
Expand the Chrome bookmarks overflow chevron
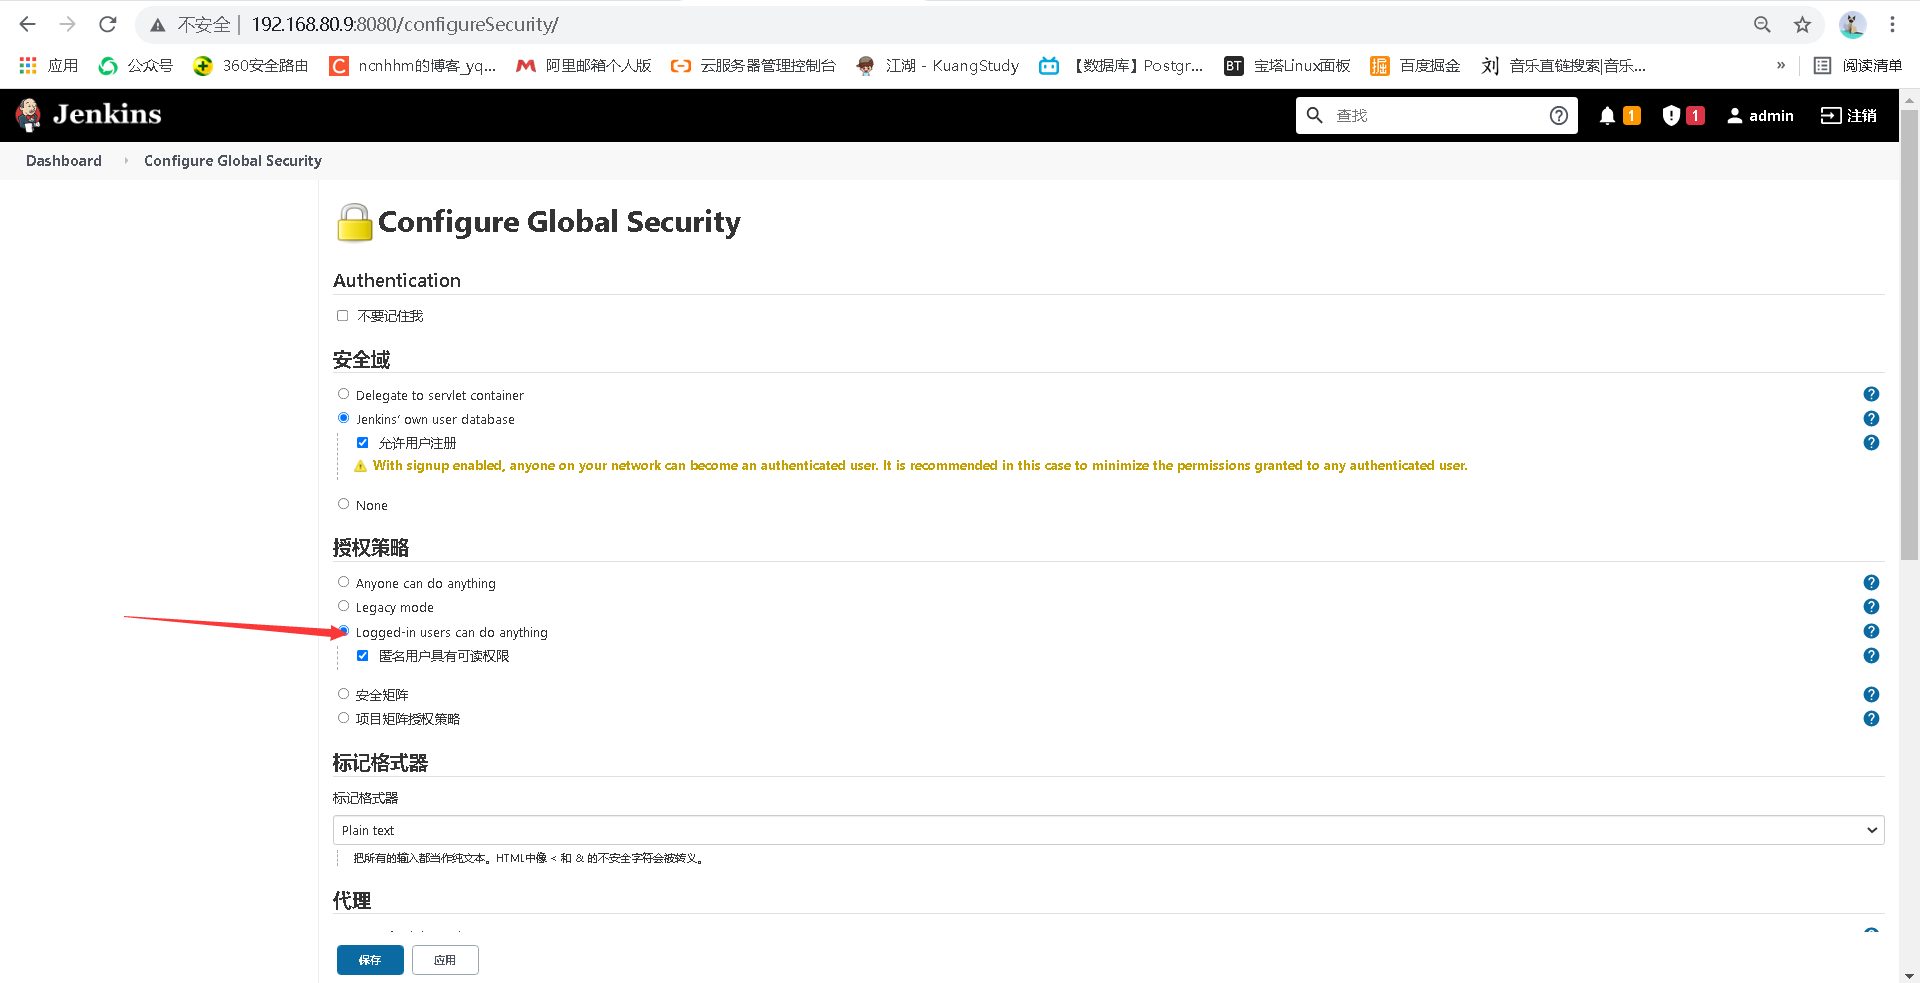[x=1781, y=65]
